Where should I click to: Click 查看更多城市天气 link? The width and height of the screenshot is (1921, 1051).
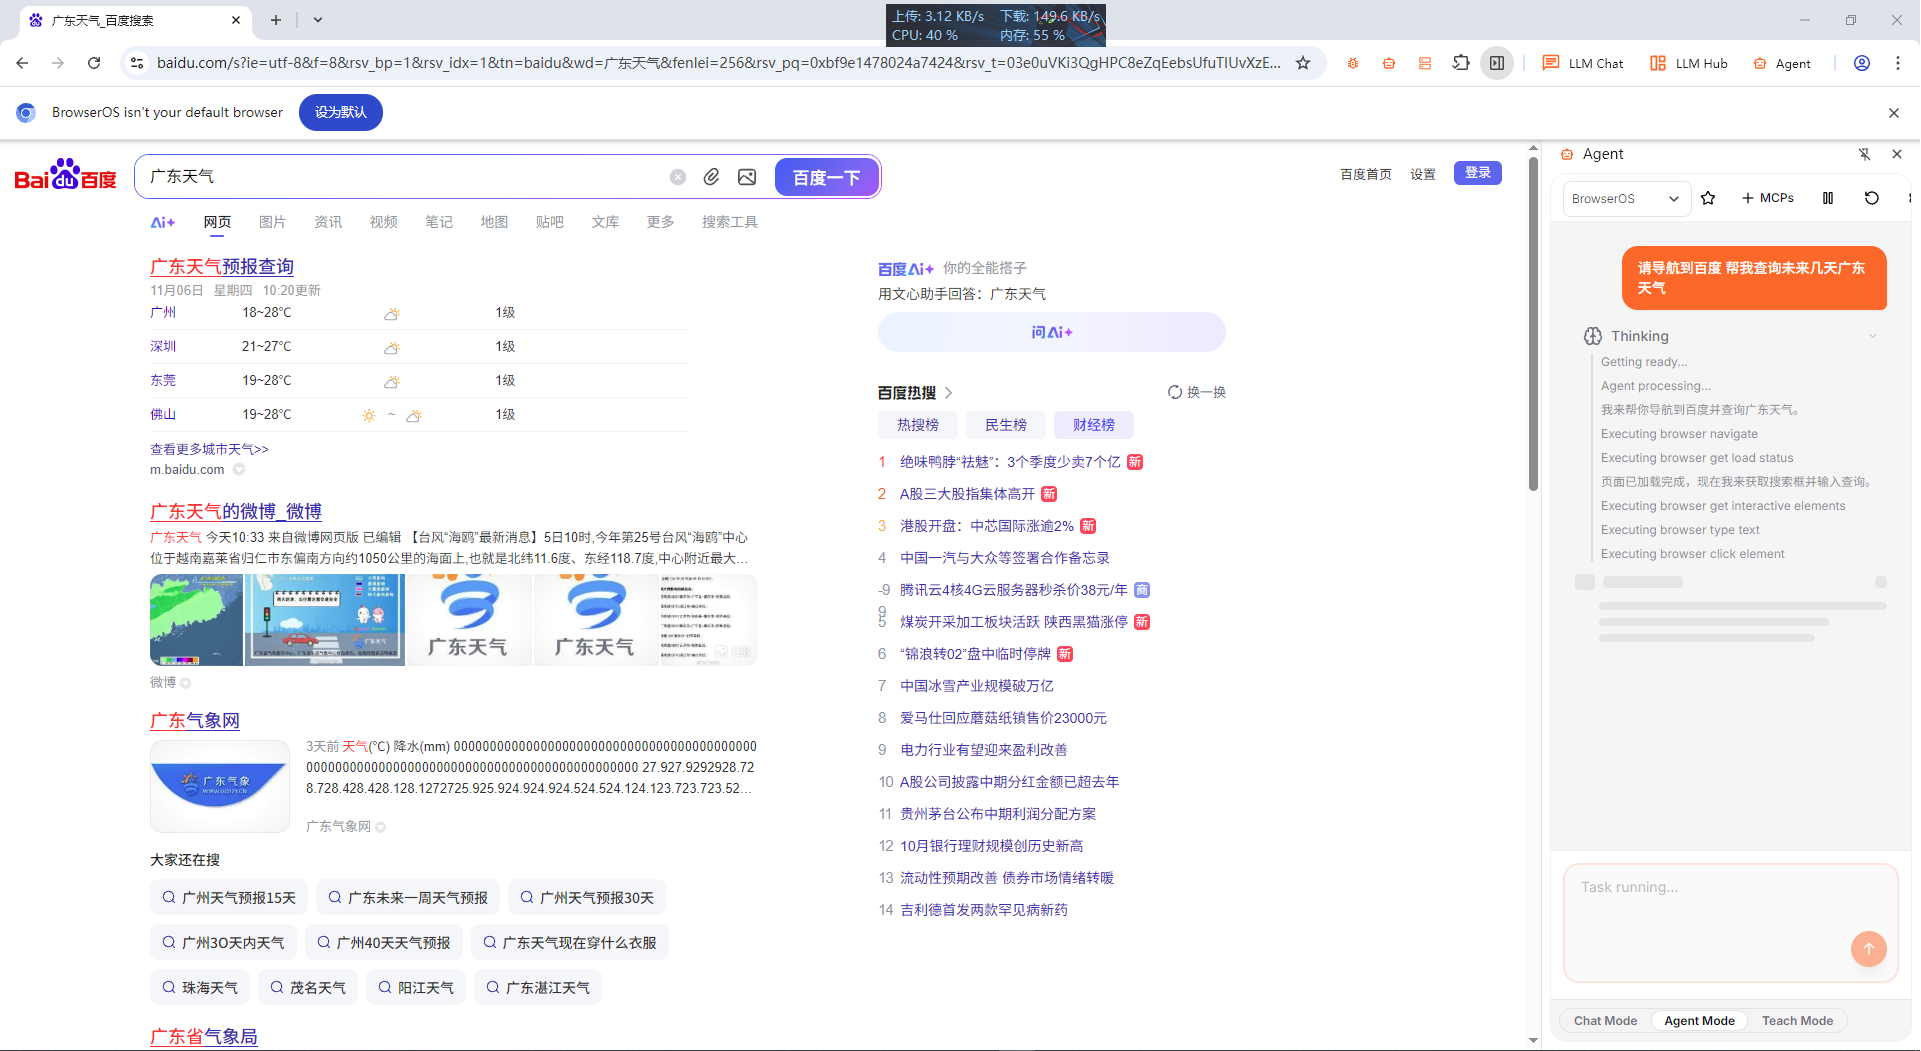pos(209,449)
